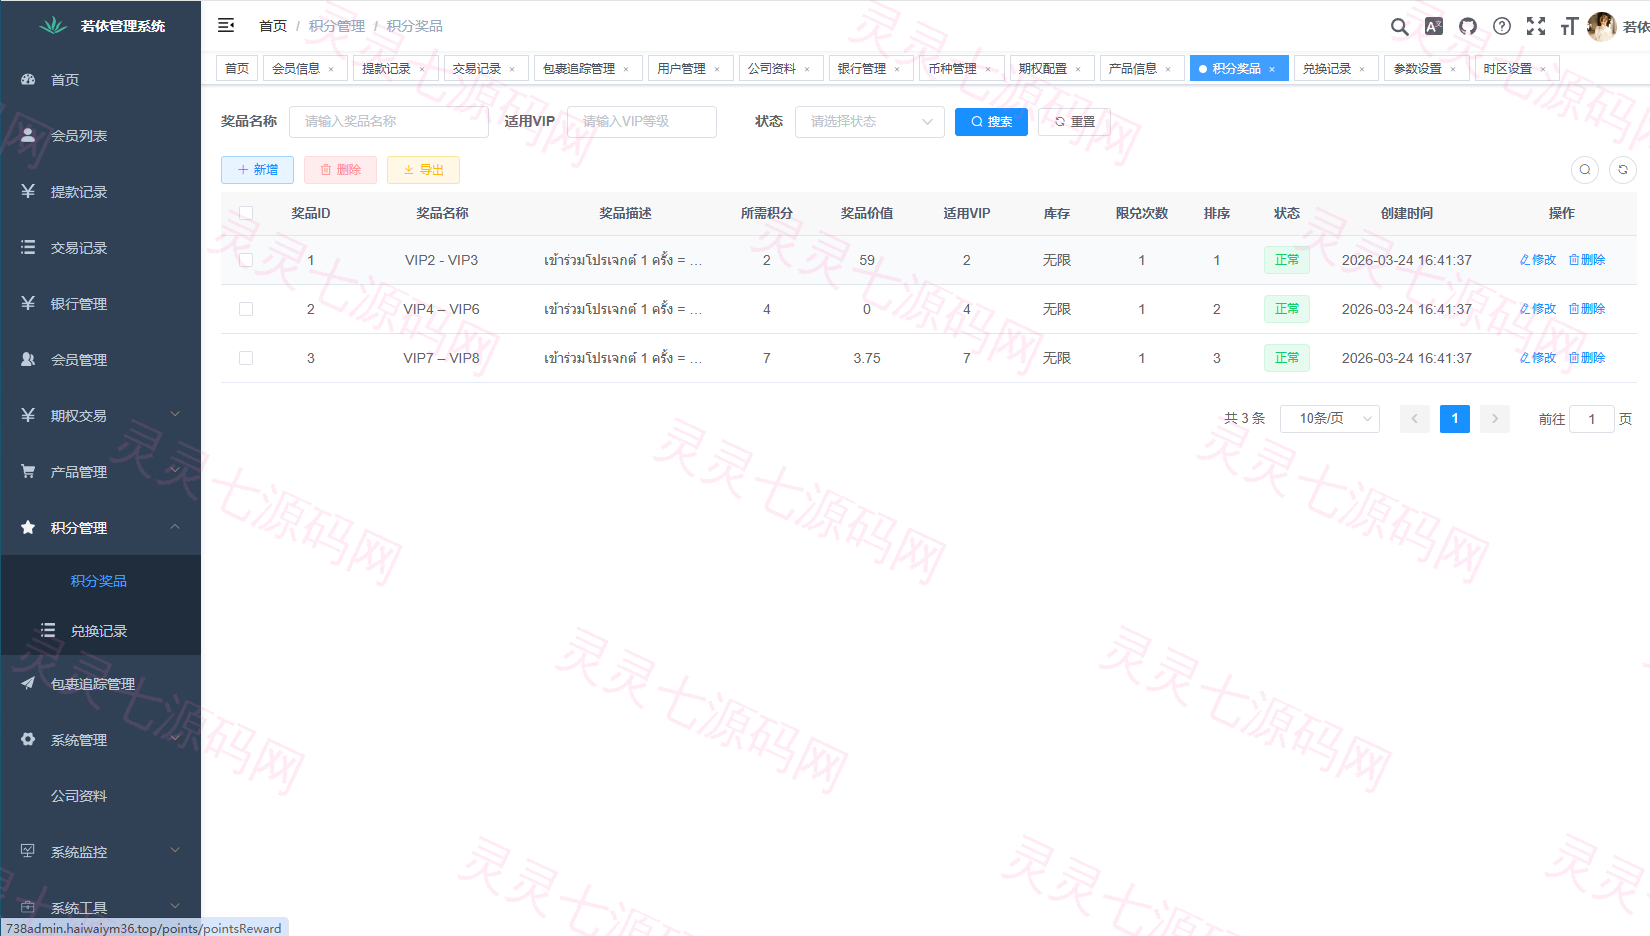This screenshot has height=936, width=1650.
Task: Open the 10条/页 page size dropdown
Action: (1329, 419)
